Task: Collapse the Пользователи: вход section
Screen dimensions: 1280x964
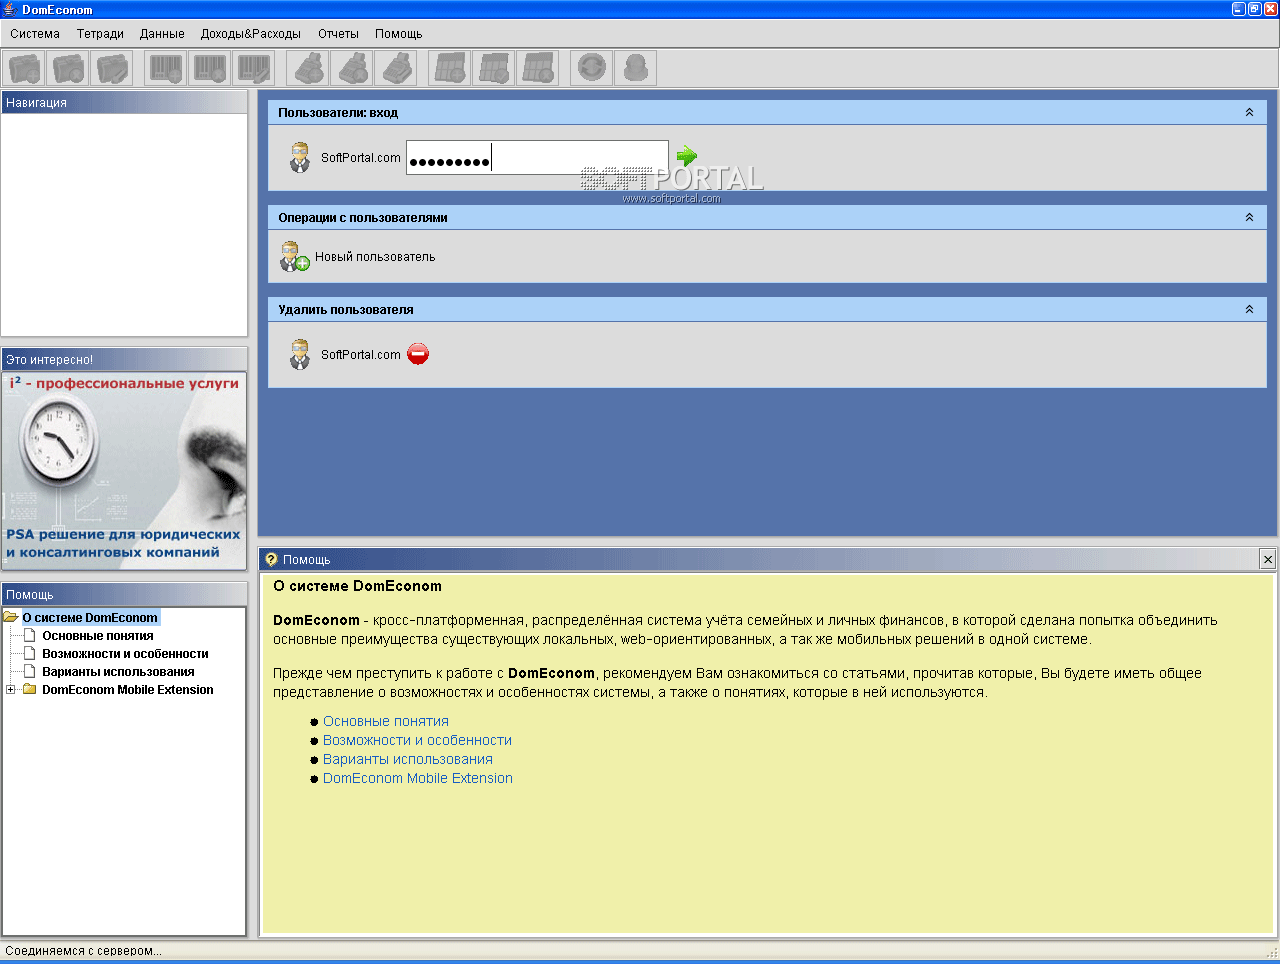Action: click(x=1249, y=113)
